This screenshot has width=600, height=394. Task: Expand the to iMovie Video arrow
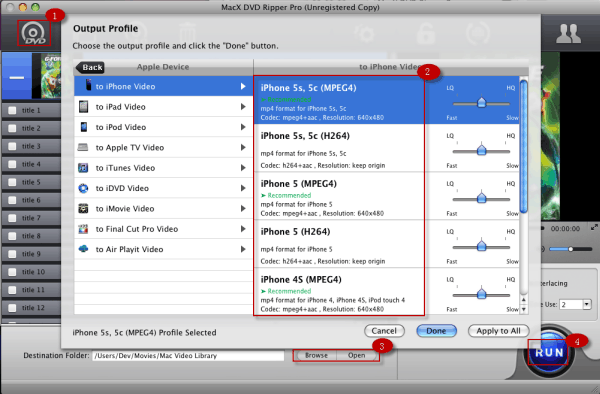point(243,208)
